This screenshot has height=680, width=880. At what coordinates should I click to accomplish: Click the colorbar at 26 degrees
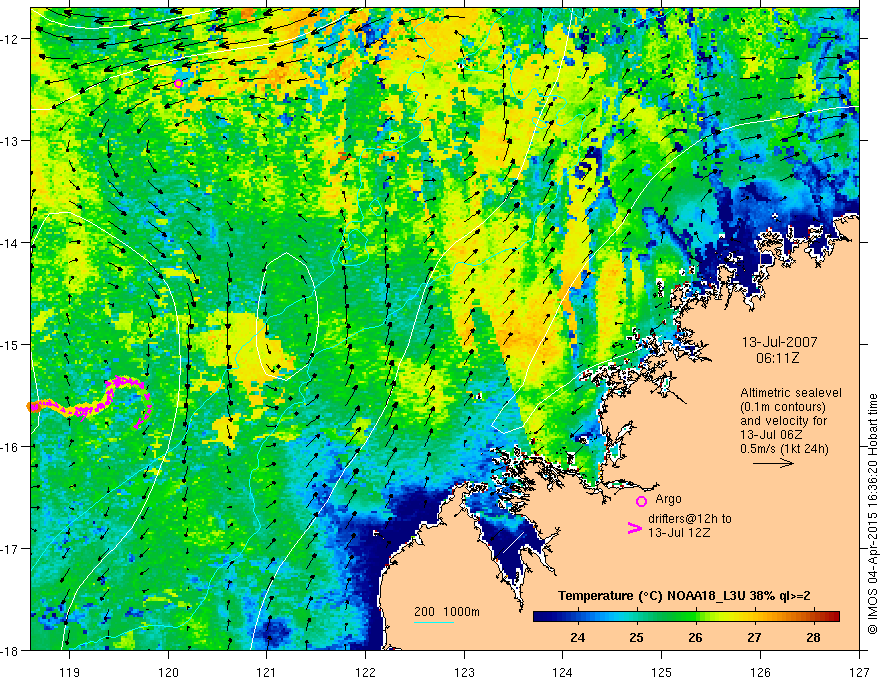pos(695,617)
